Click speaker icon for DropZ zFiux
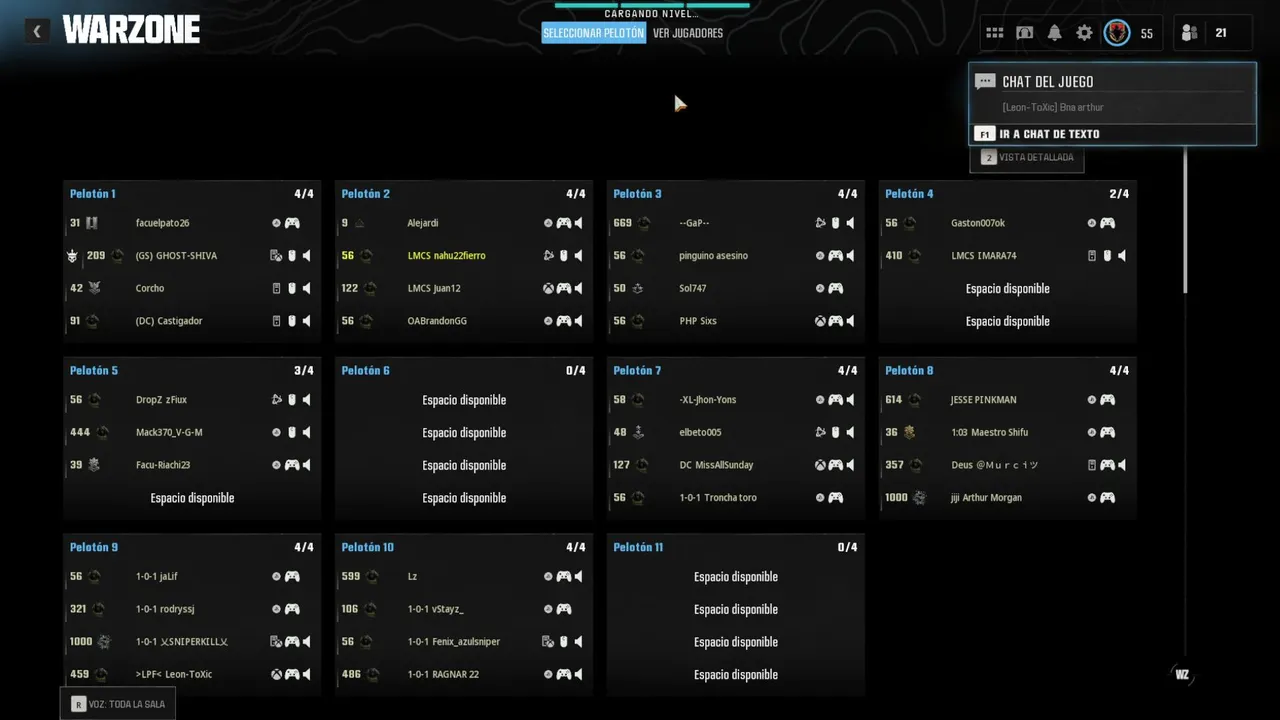 [306, 400]
